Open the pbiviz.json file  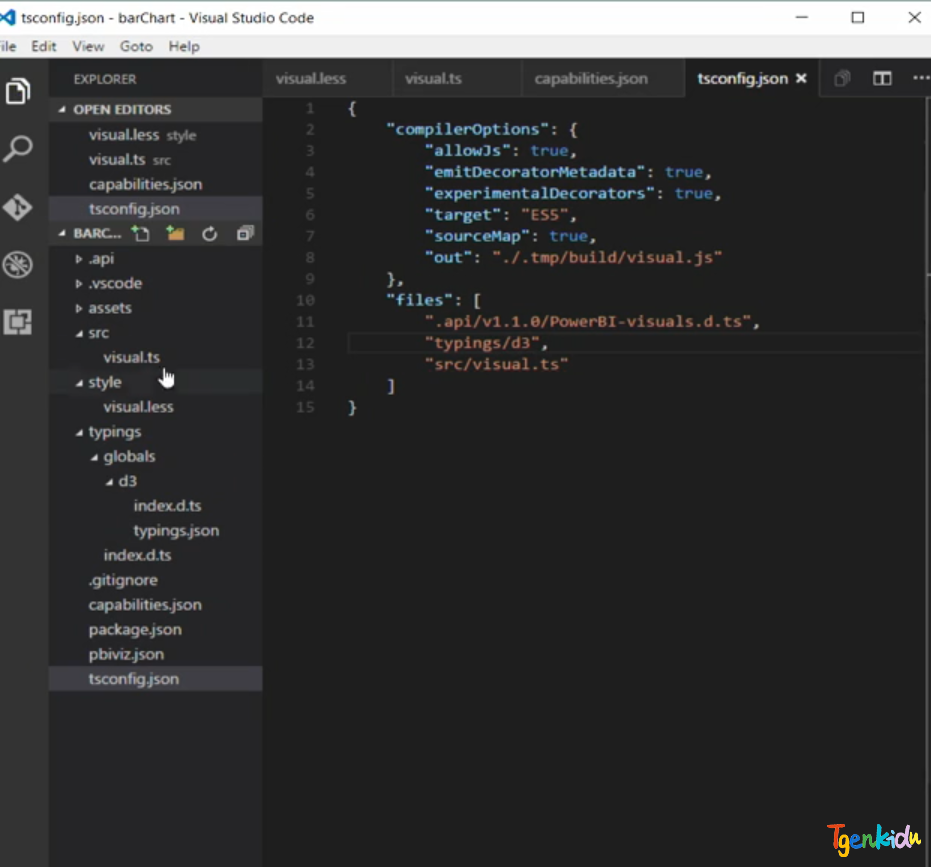point(156,654)
